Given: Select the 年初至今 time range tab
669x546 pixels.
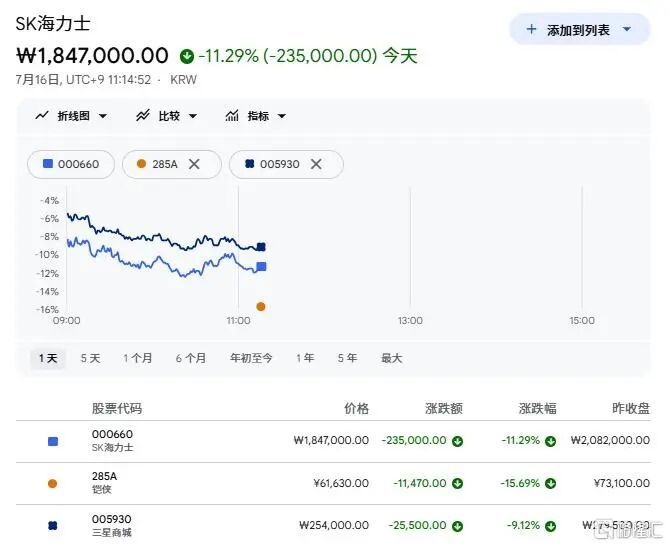Looking at the screenshot, I should tap(251, 358).
